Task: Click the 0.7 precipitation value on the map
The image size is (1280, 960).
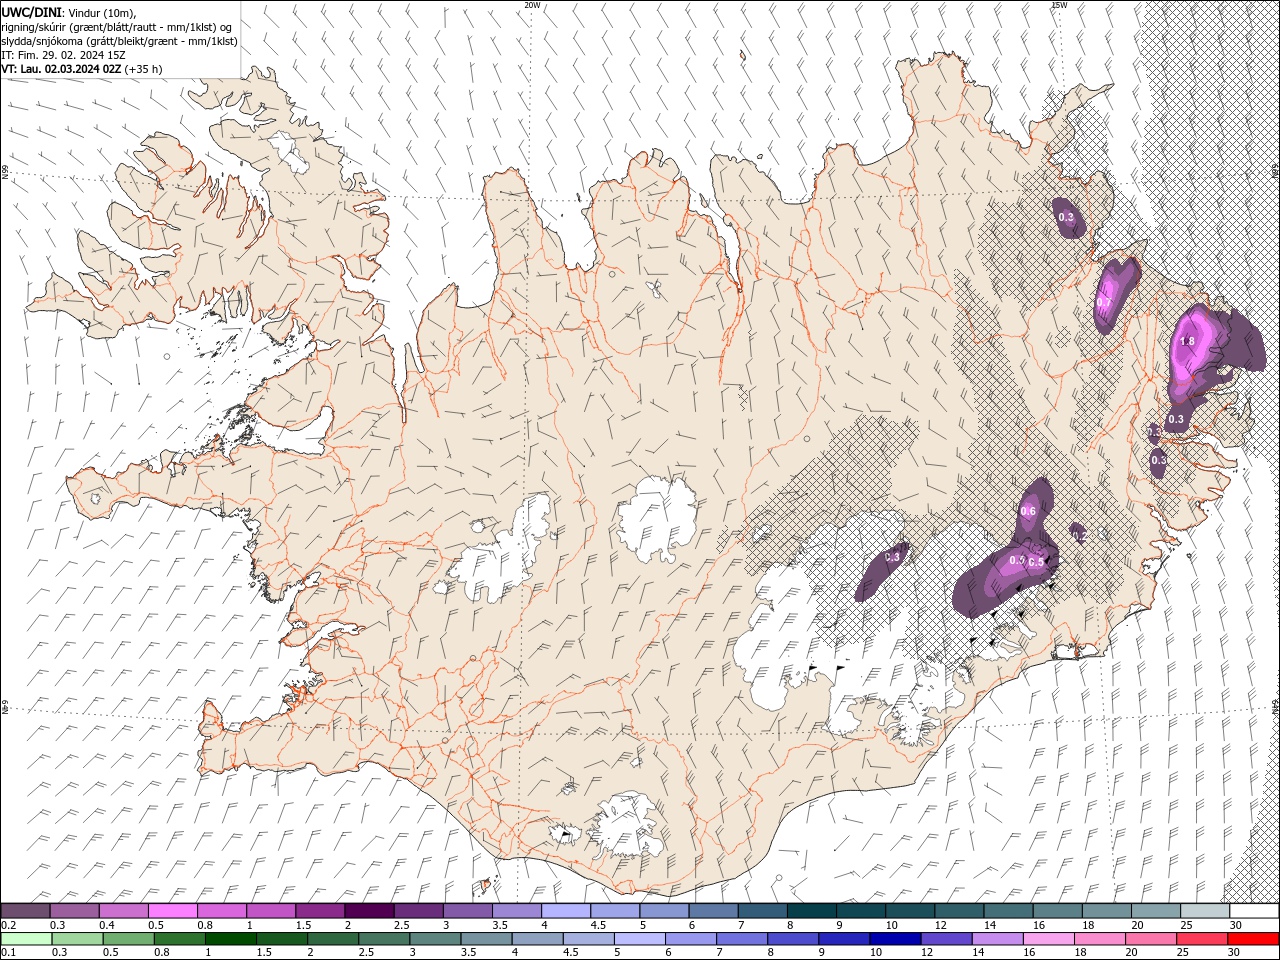Action: point(1104,302)
